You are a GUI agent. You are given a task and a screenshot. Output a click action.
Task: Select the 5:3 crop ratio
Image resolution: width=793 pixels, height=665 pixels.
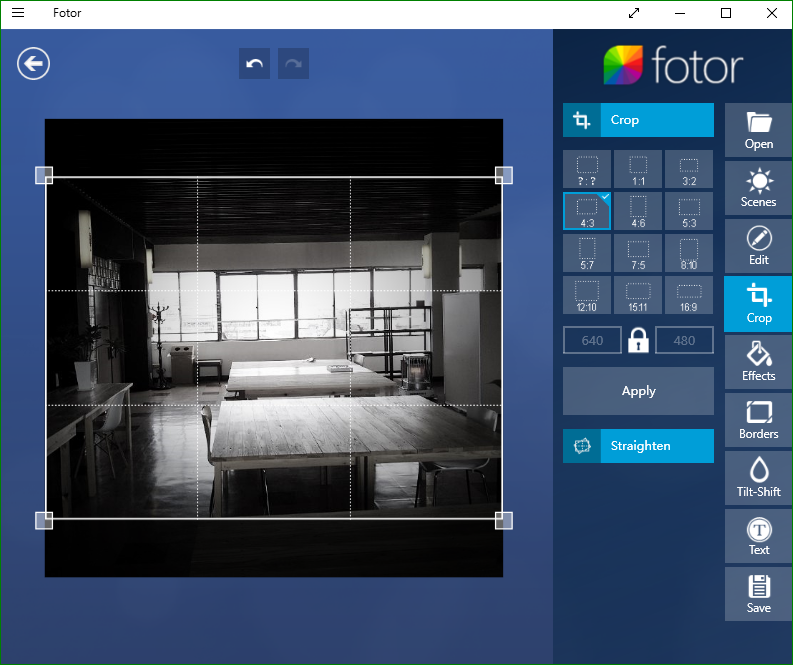pos(689,211)
